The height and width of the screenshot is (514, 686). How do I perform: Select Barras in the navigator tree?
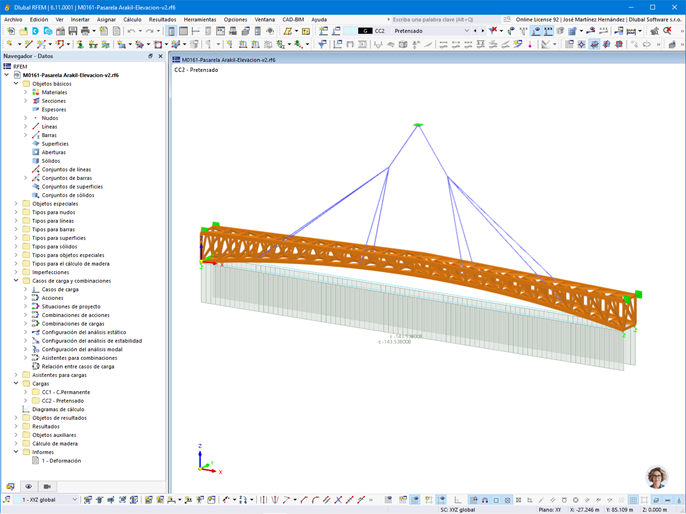49,135
